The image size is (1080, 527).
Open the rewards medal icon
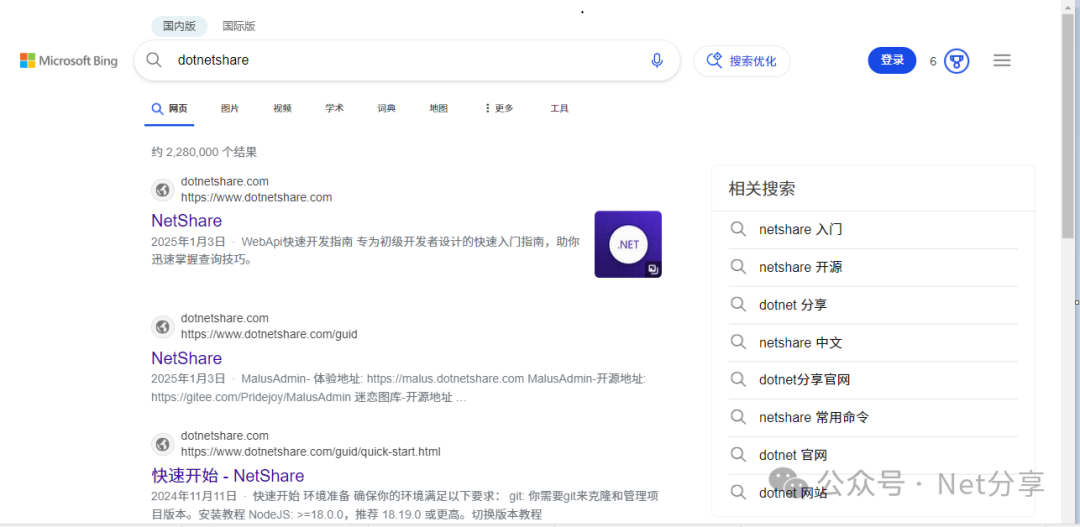[956, 61]
